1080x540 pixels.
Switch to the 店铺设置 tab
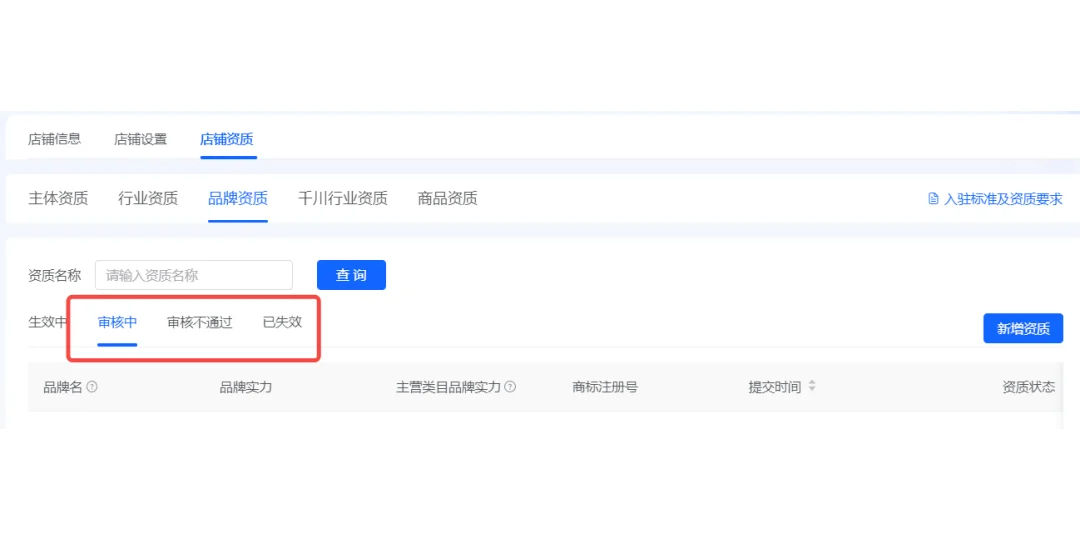(140, 139)
